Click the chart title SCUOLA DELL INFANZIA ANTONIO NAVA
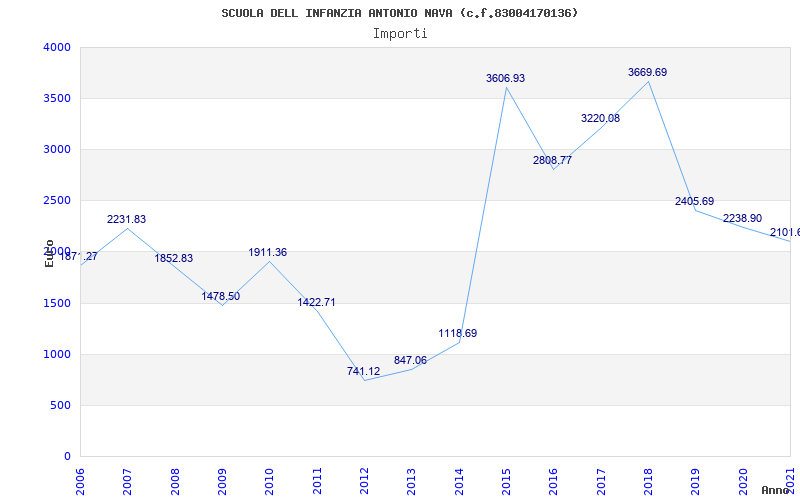 (337, 13)
